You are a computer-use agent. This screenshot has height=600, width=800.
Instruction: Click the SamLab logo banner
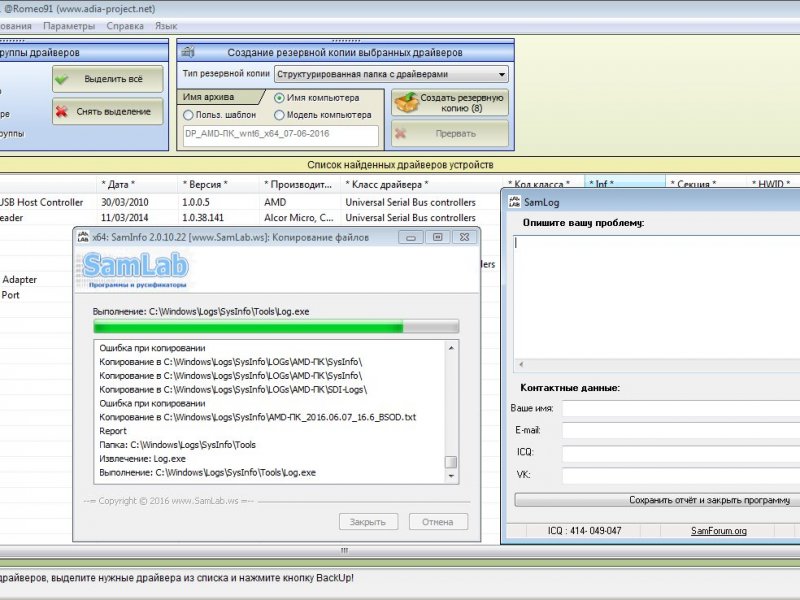(136, 270)
